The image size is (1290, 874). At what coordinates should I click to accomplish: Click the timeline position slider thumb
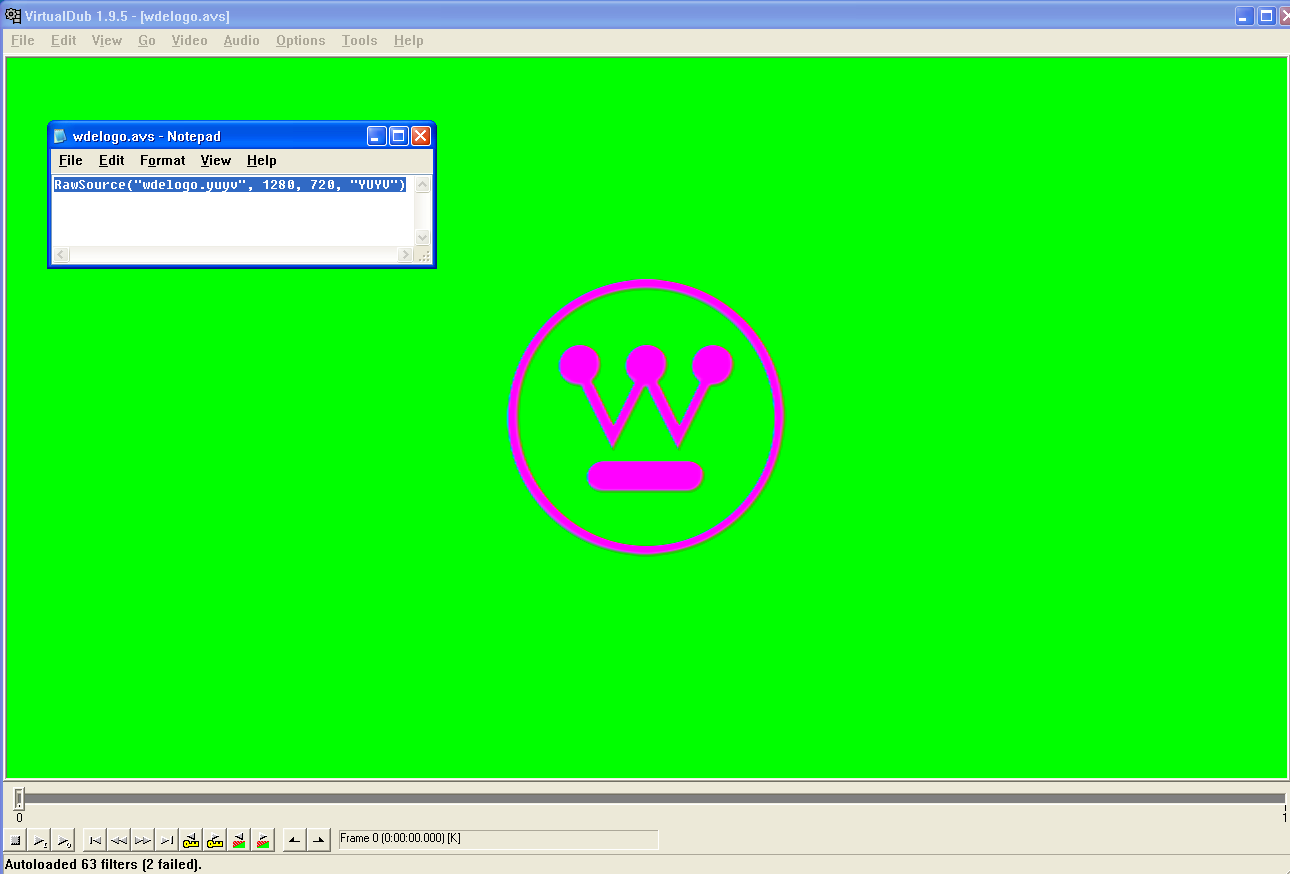[x=18, y=798]
